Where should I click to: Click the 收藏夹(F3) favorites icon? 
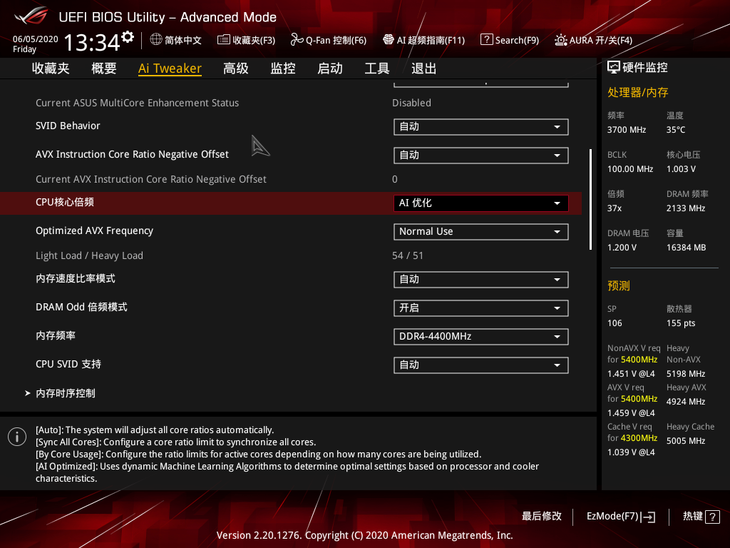coord(223,40)
